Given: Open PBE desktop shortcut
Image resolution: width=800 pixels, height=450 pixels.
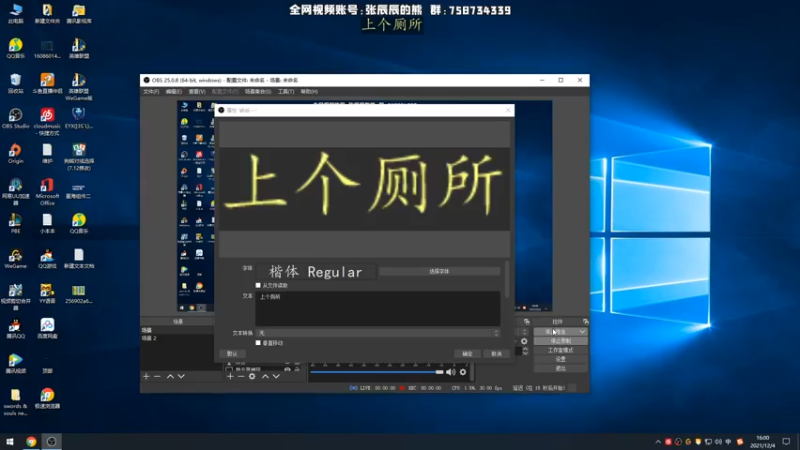Looking at the screenshot, I should (15, 223).
